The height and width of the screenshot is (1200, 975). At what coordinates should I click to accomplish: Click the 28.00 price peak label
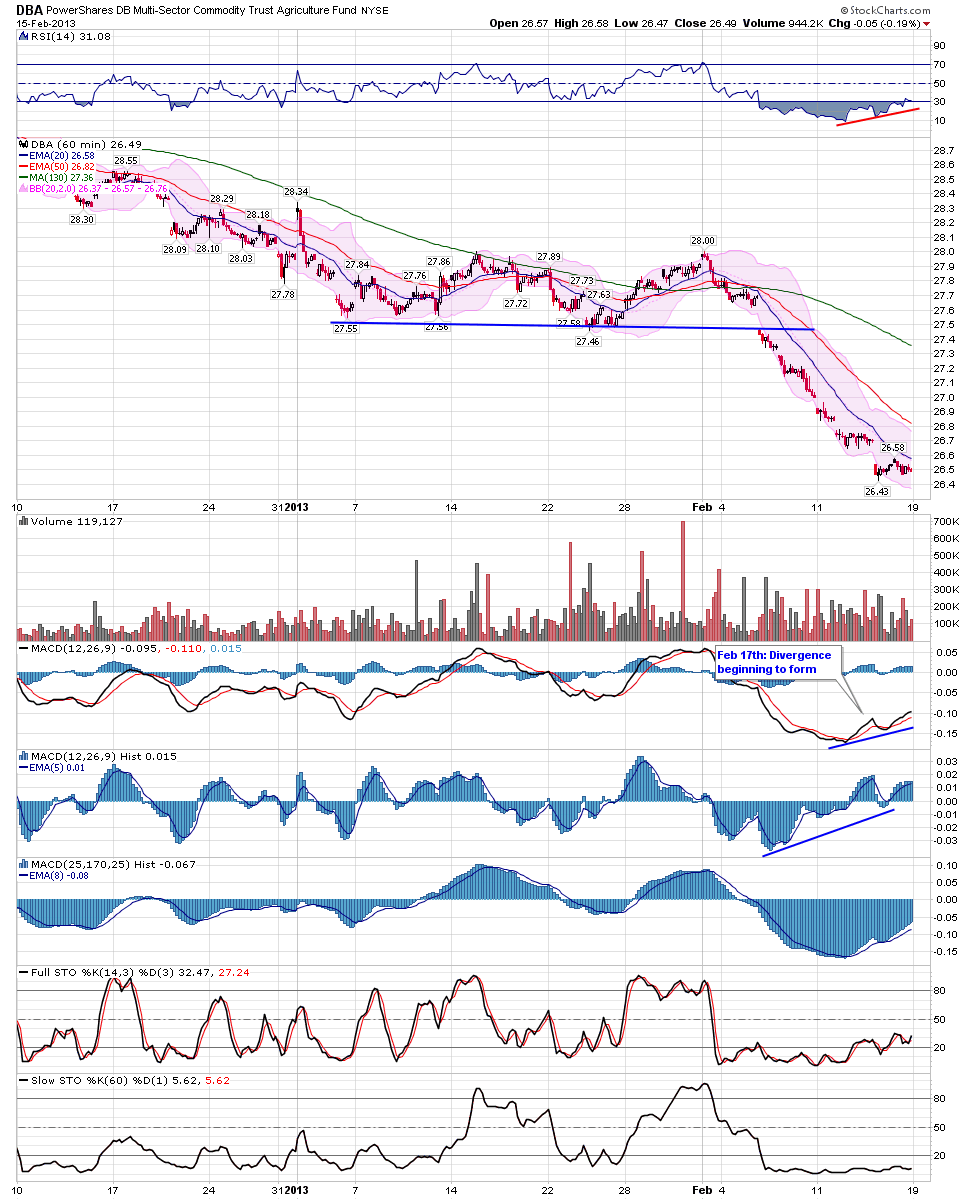click(x=703, y=240)
